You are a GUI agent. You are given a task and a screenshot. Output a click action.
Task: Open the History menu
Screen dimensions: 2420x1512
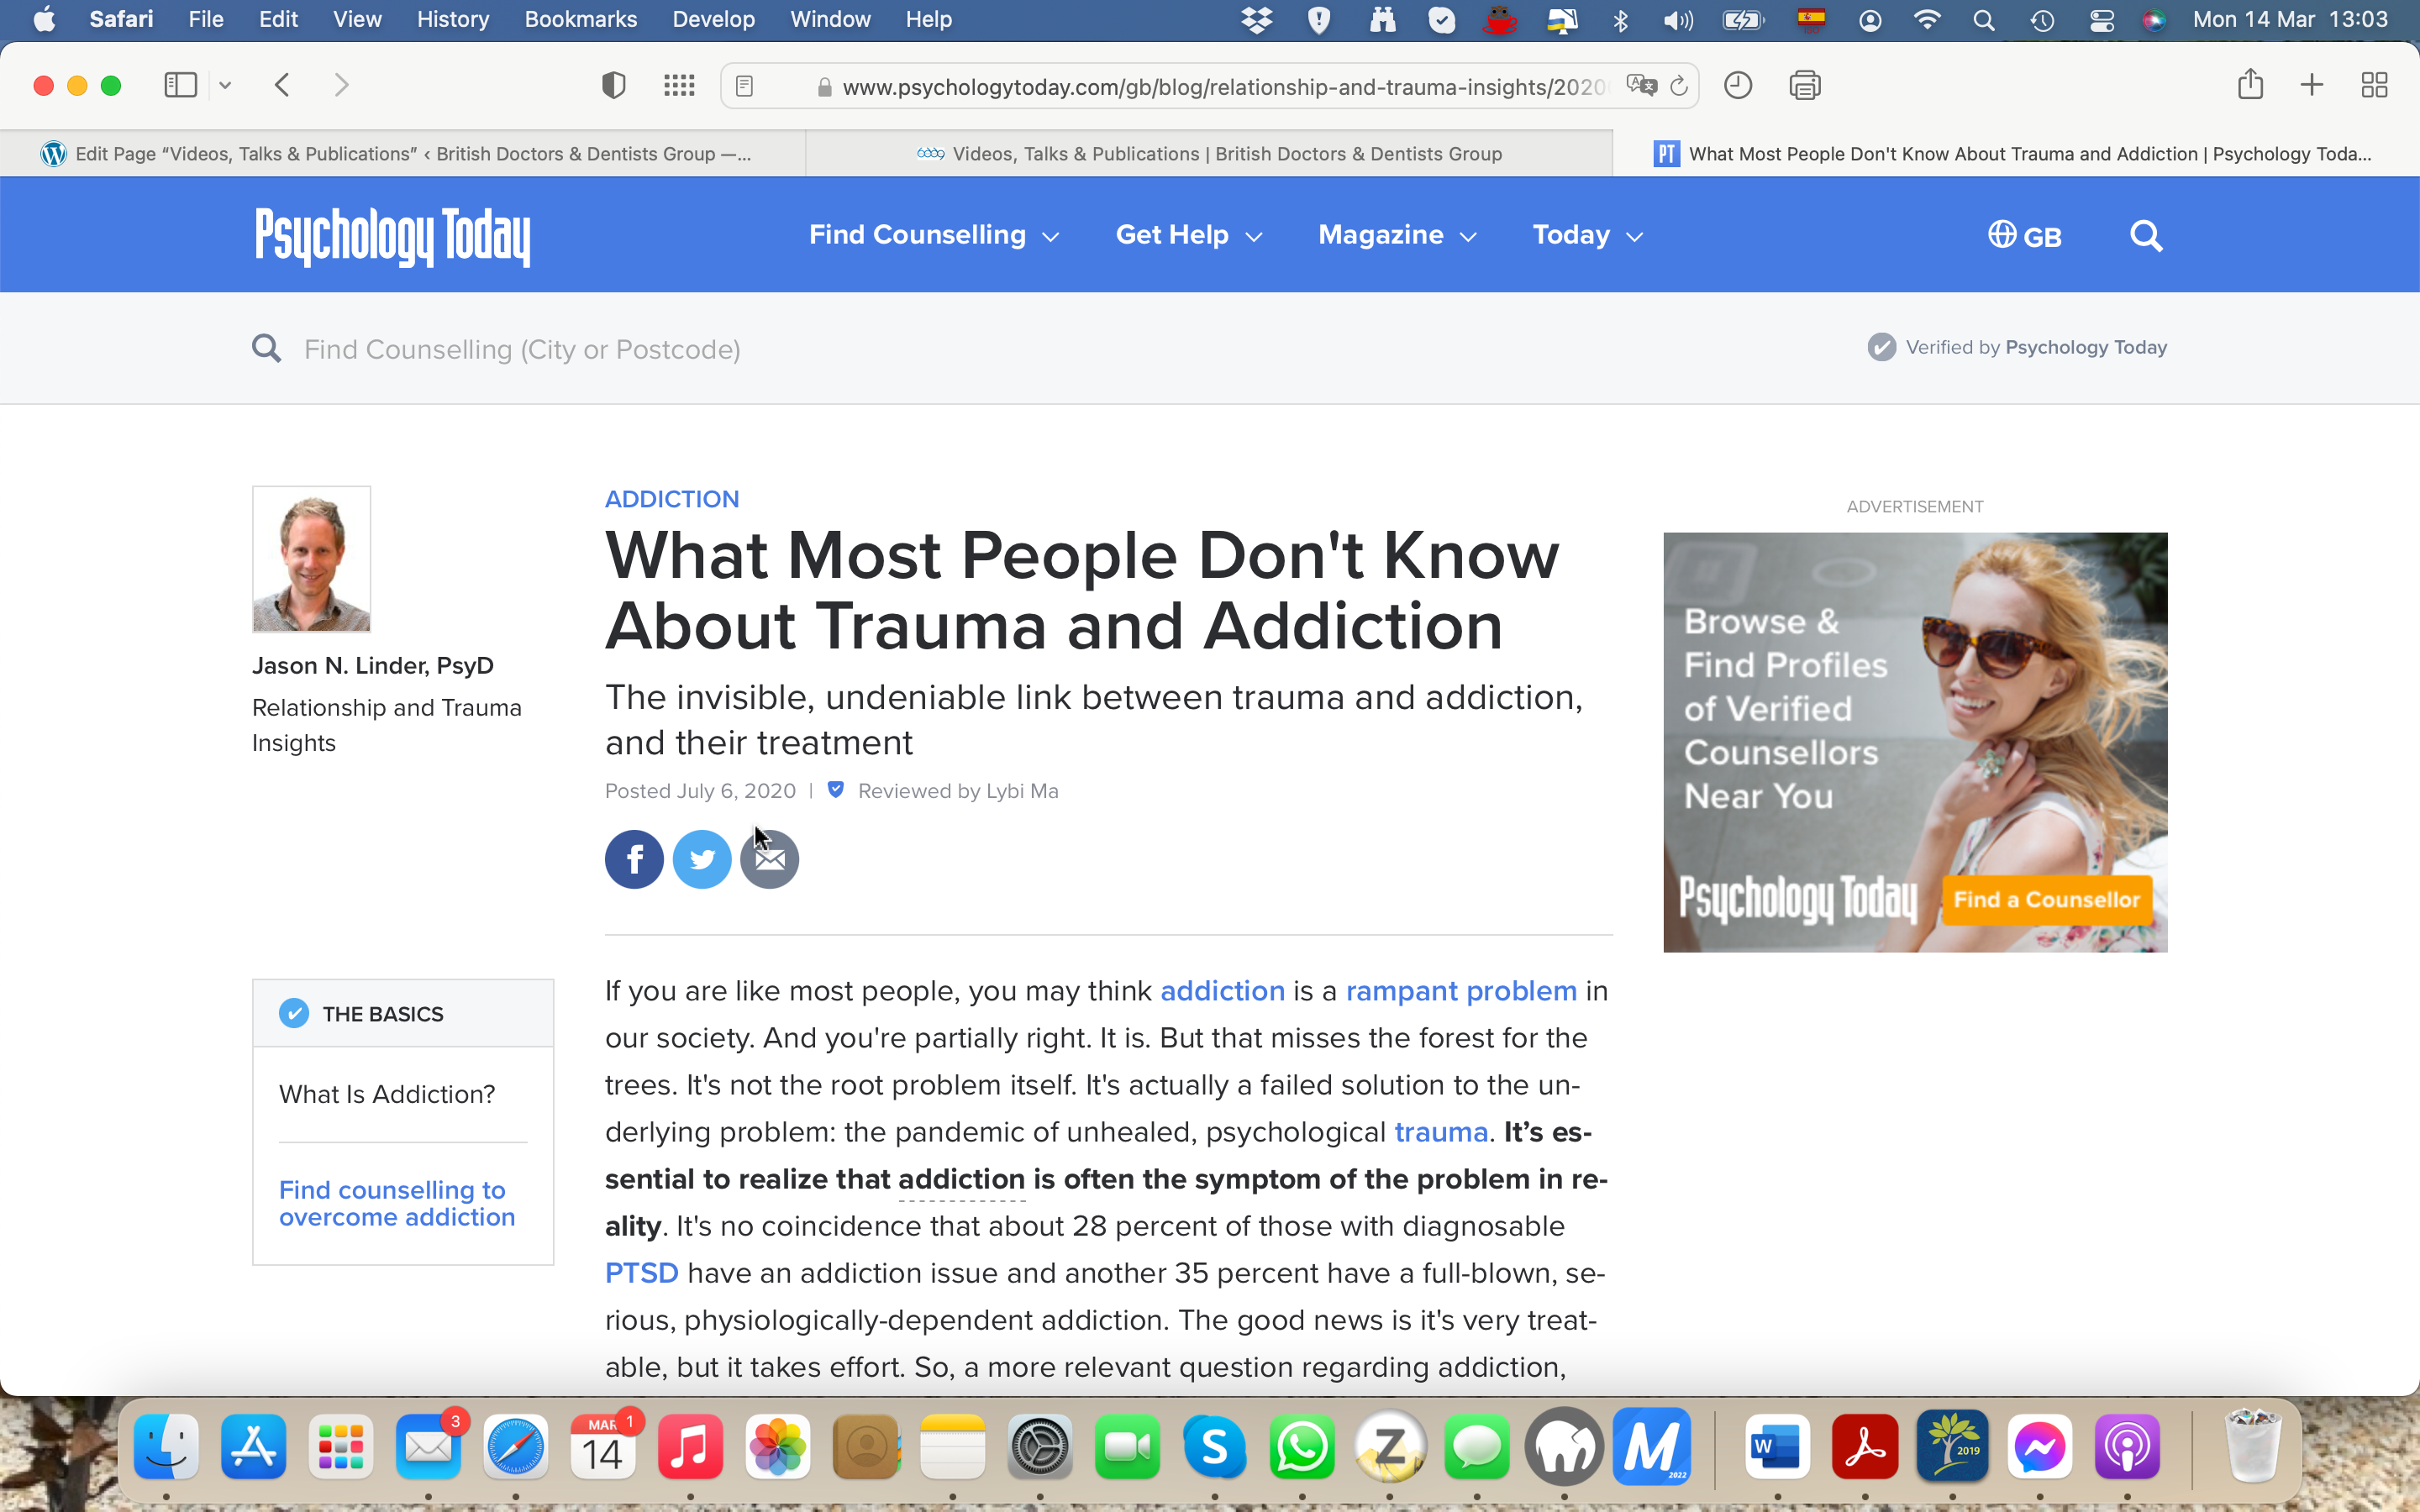[x=452, y=20]
